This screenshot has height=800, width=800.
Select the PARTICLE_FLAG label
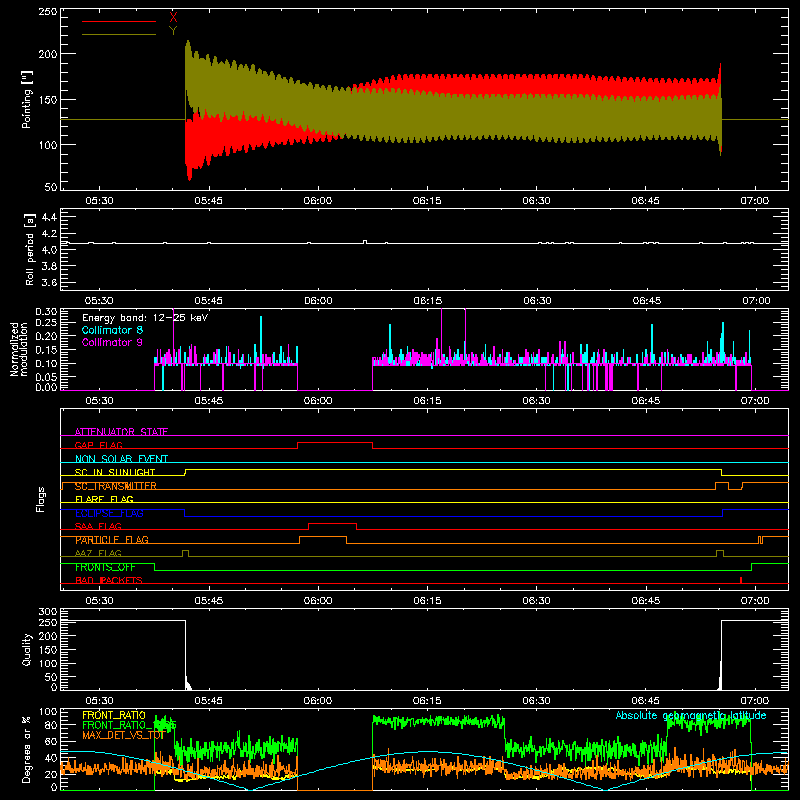coord(112,540)
